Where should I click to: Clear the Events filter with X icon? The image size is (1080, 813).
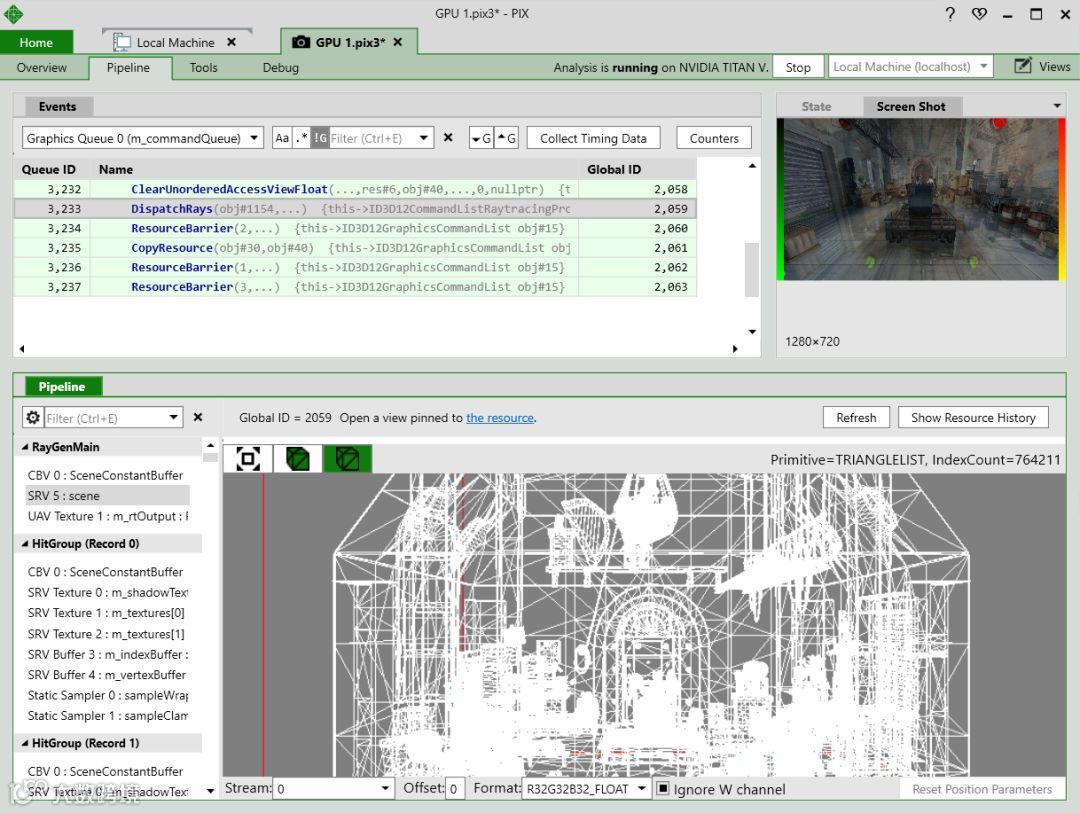point(448,138)
